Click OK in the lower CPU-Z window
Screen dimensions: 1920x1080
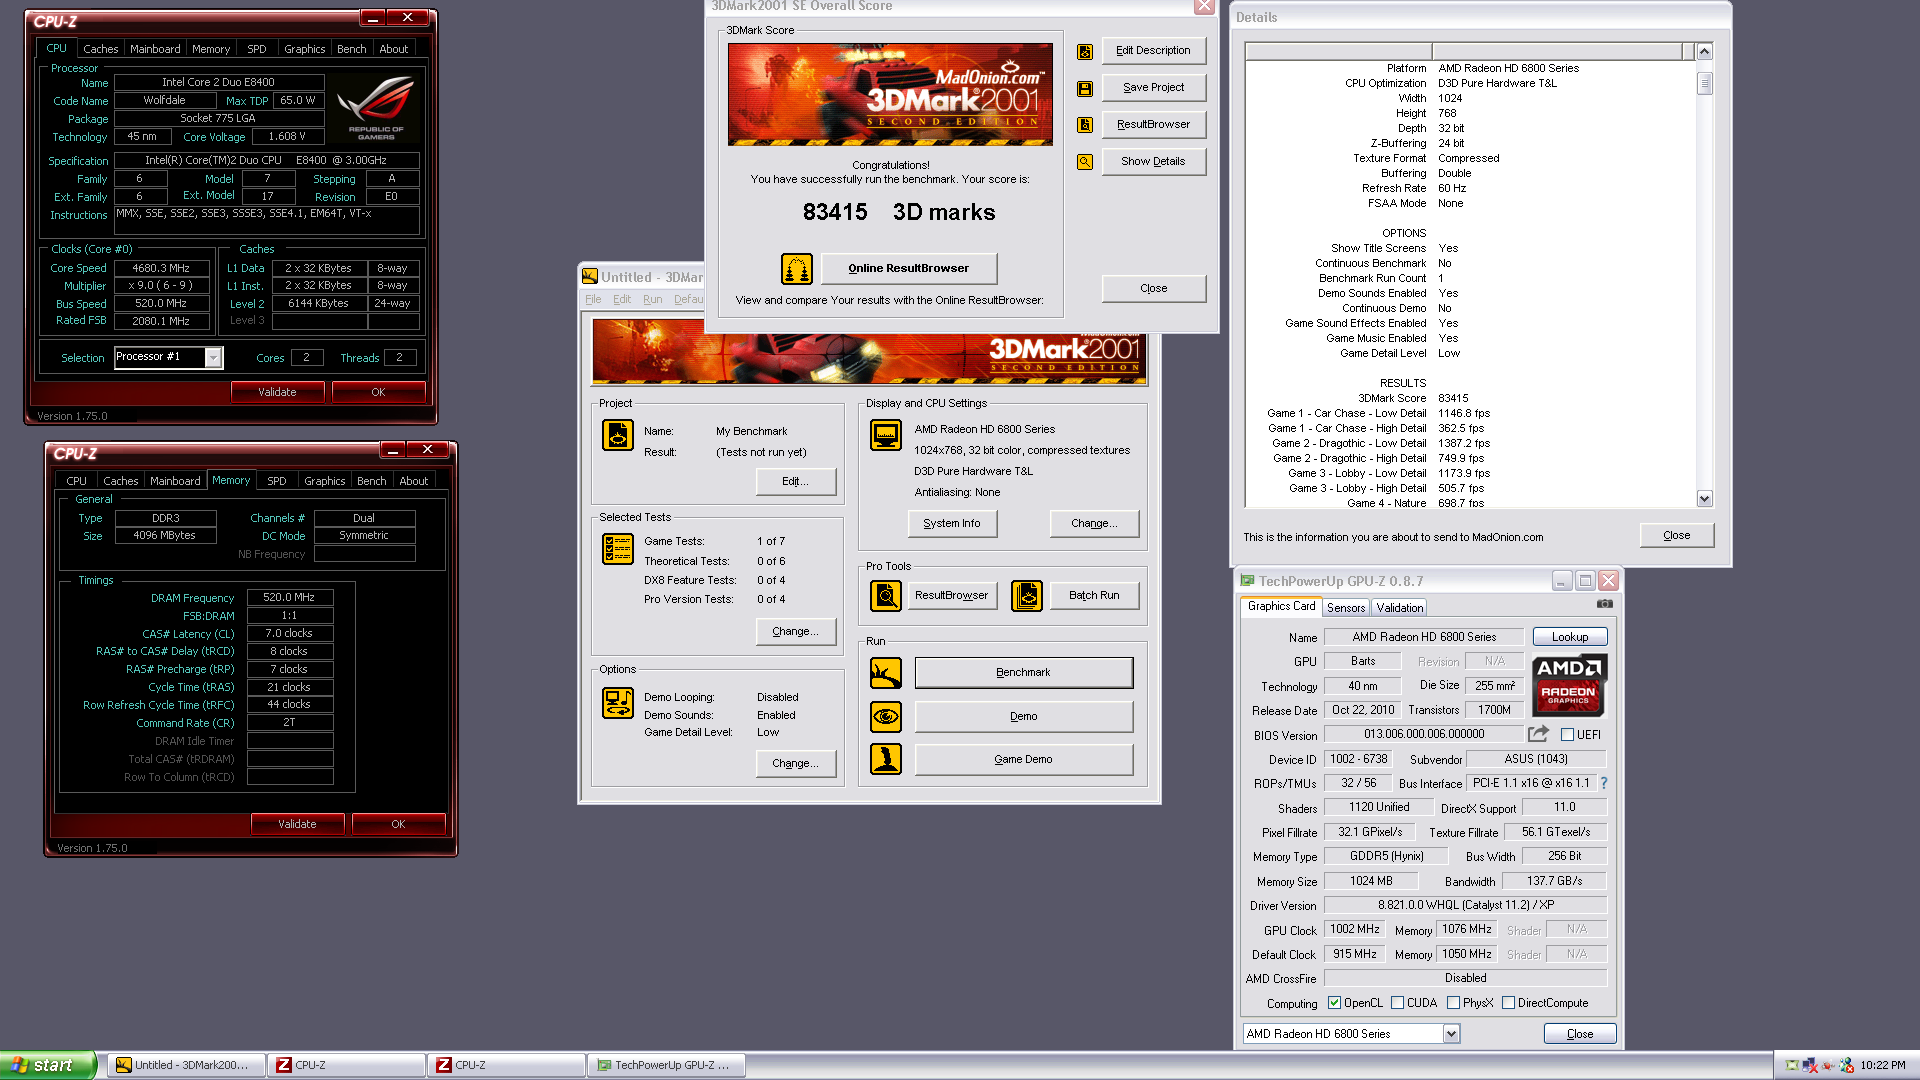click(398, 824)
